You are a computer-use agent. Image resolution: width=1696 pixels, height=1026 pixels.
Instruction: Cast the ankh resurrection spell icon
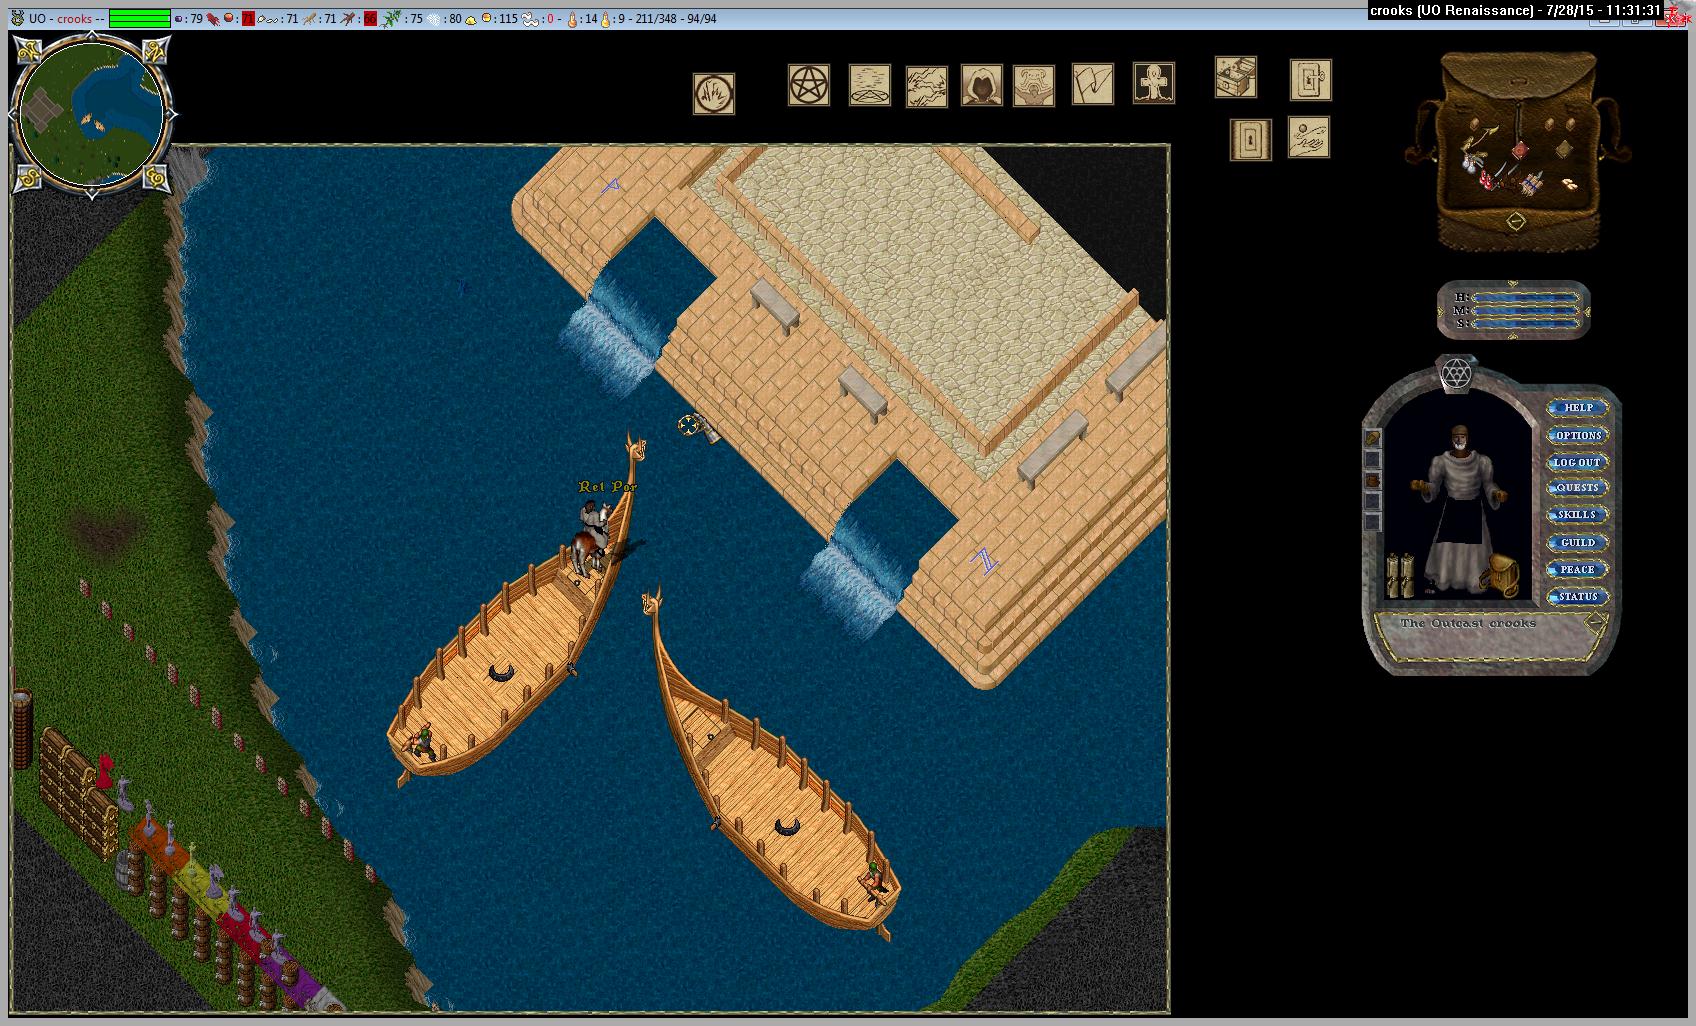tap(1154, 83)
